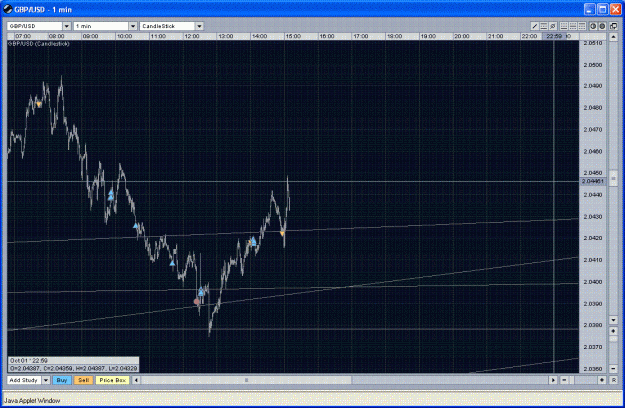This screenshot has width=625, height=408.
Task: Click the GBP/USD window title icon
Action: coord(8,9)
